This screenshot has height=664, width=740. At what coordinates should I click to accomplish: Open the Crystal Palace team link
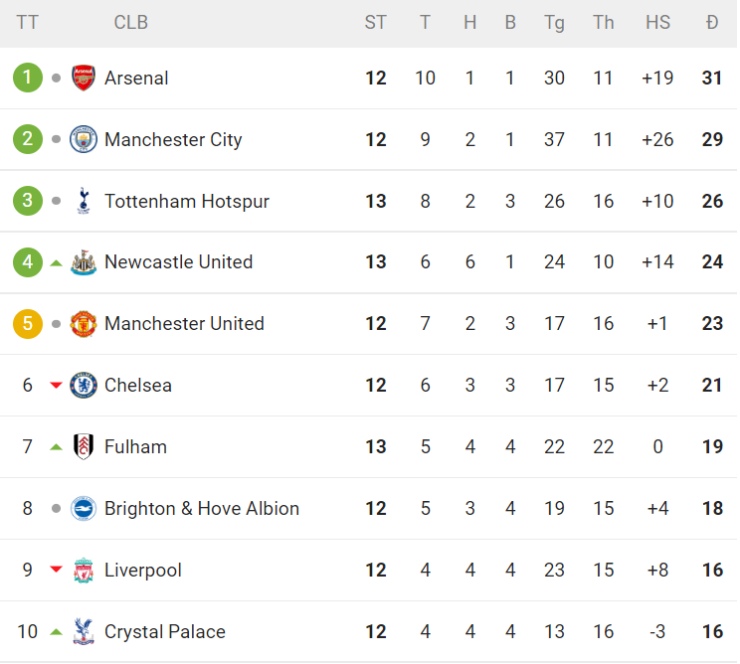(164, 632)
